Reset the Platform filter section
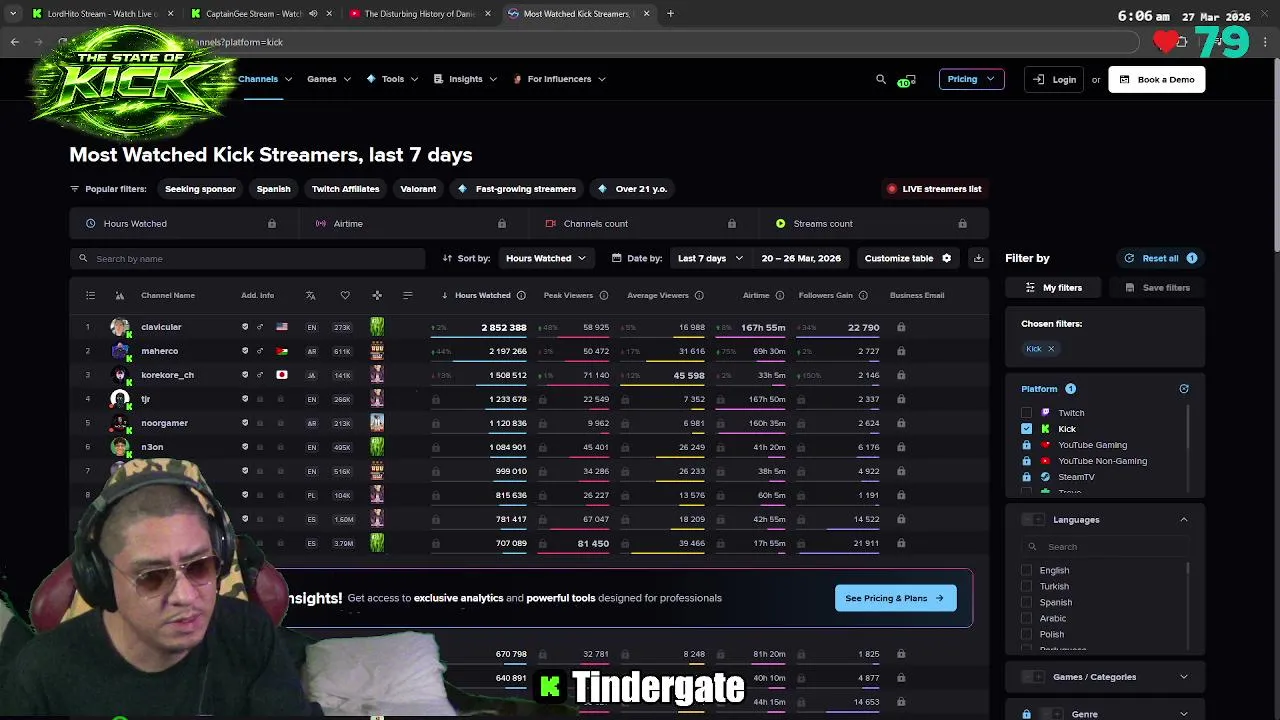 pyautogui.click(x=1184, y=389)
